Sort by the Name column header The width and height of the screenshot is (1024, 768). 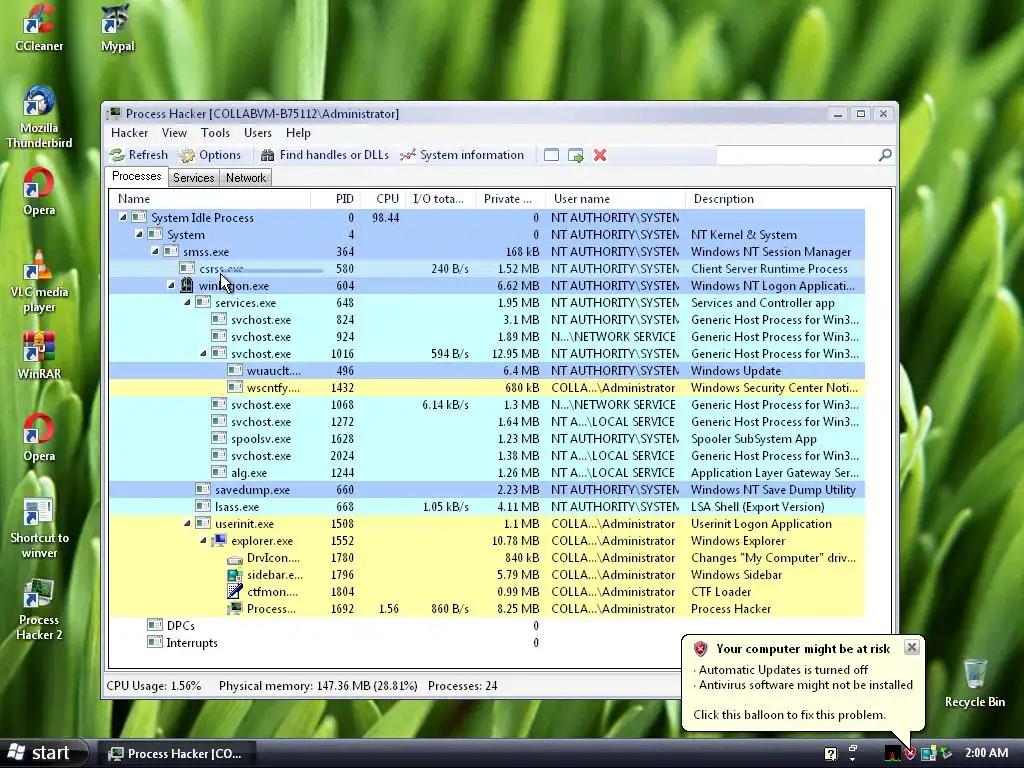(209, 199)
